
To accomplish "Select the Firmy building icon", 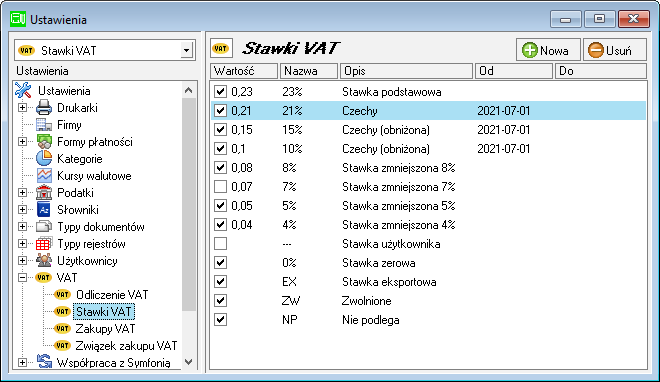I will coord(44,125).
